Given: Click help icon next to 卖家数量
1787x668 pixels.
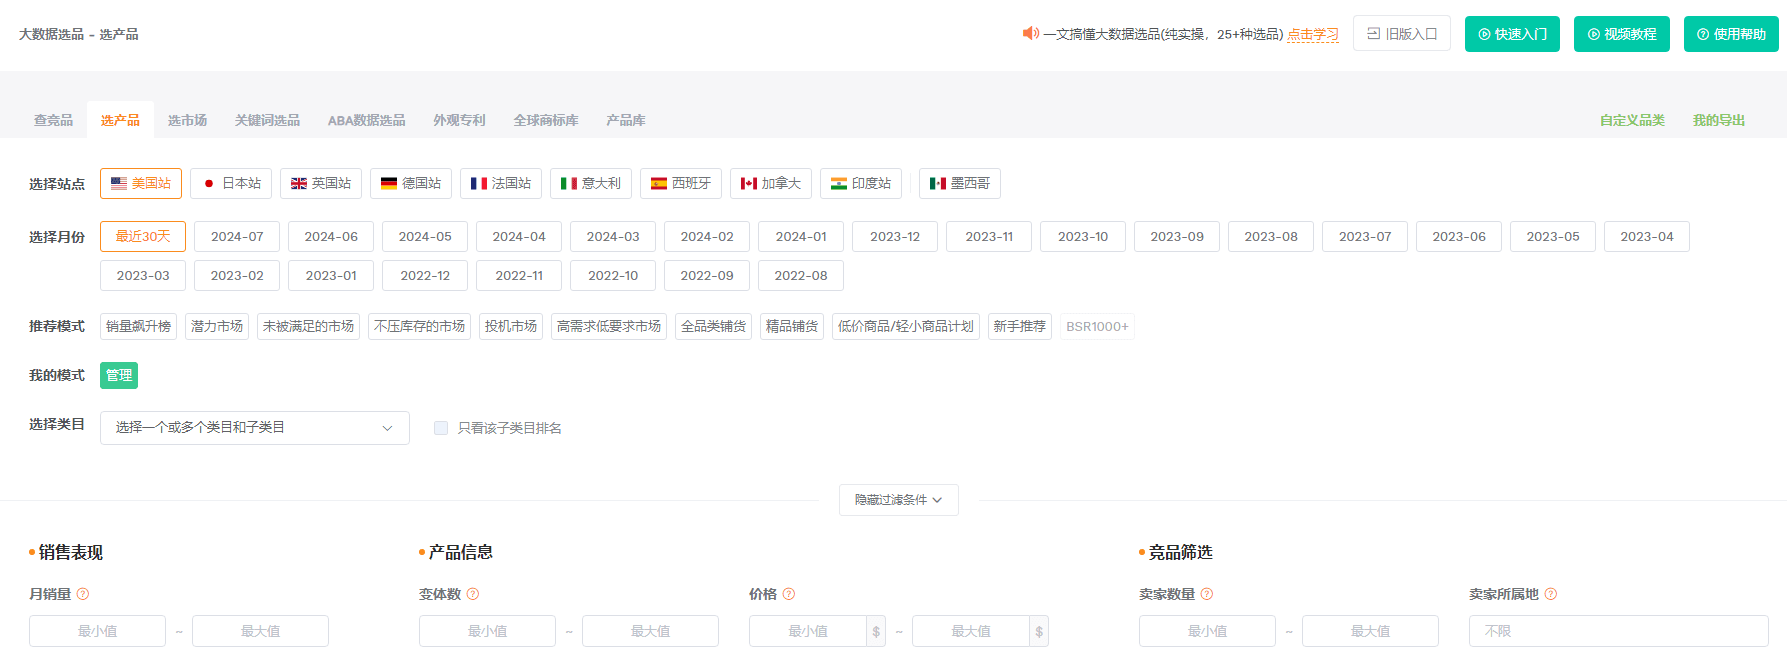Looking at the screenshot, I should point(1207,594).
